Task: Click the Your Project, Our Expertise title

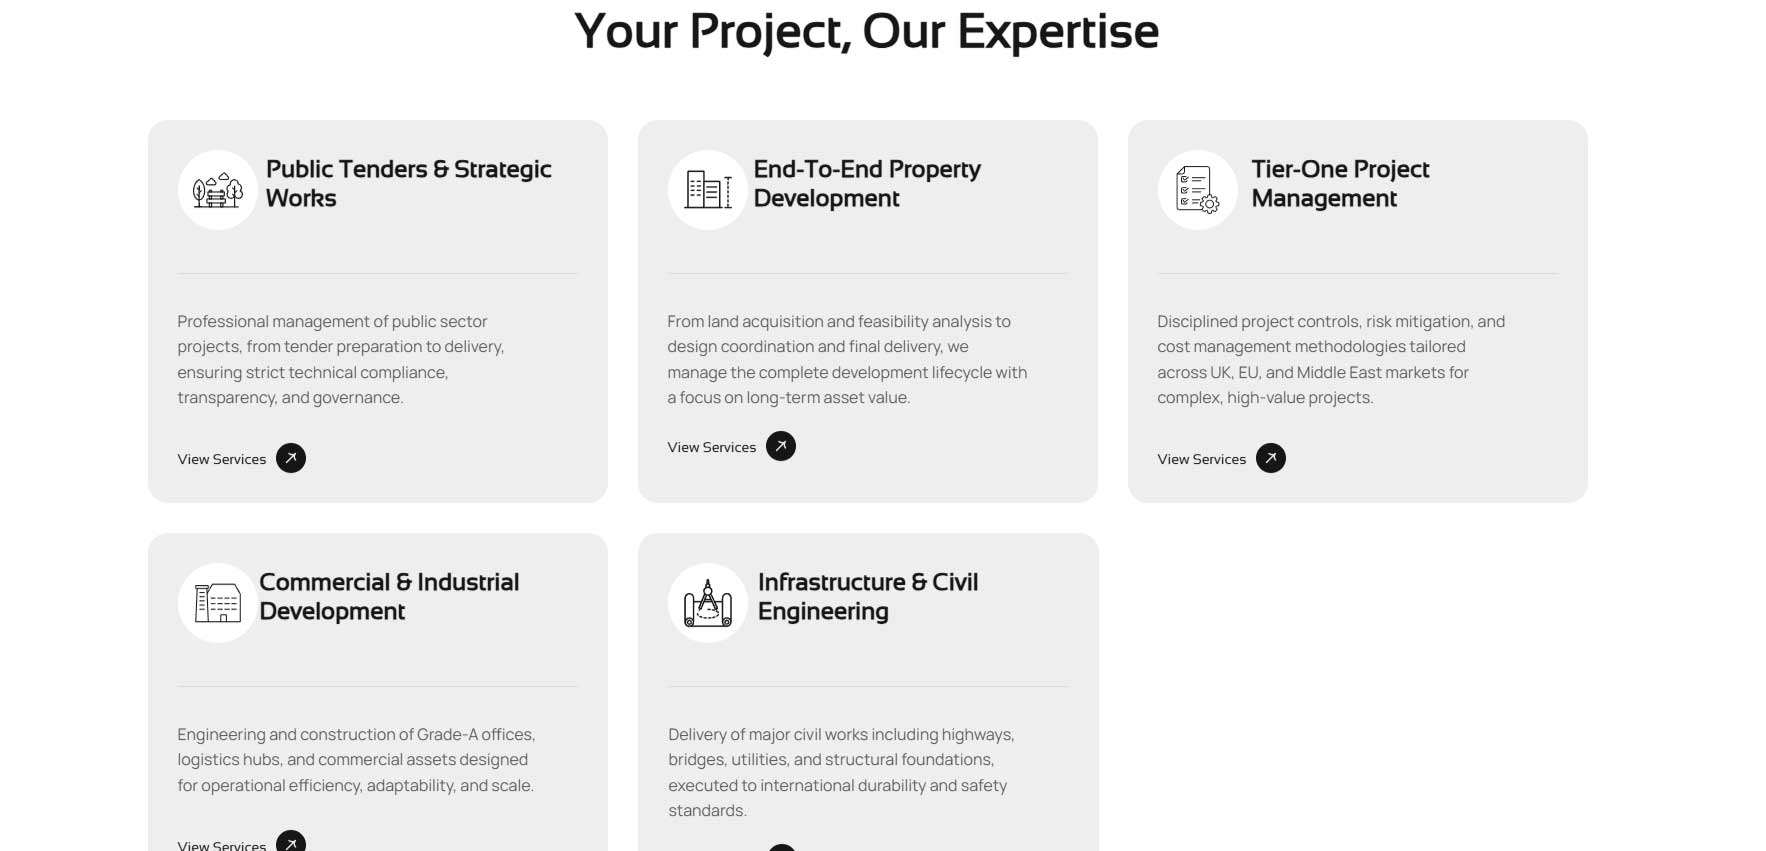Action: [x=866, y=31]
